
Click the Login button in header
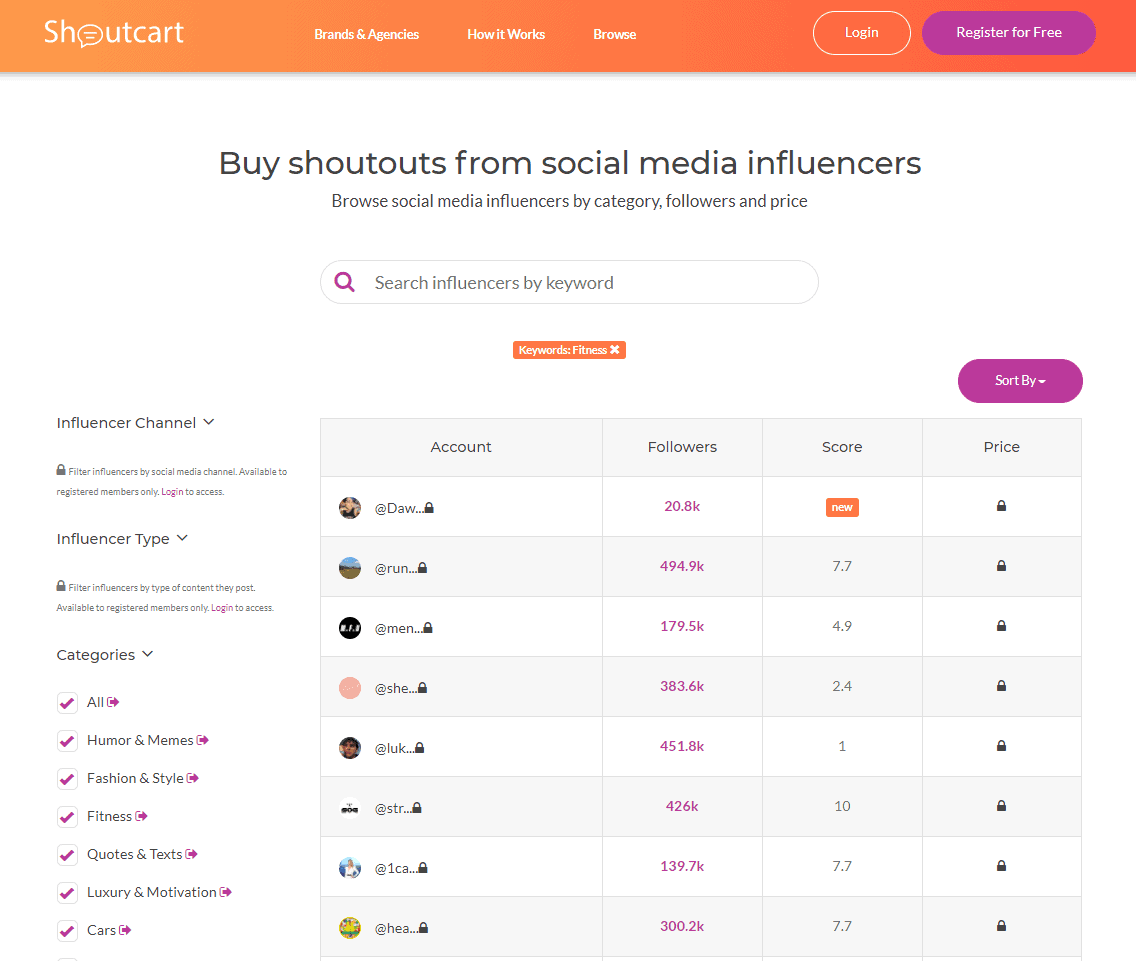(861, 33)
